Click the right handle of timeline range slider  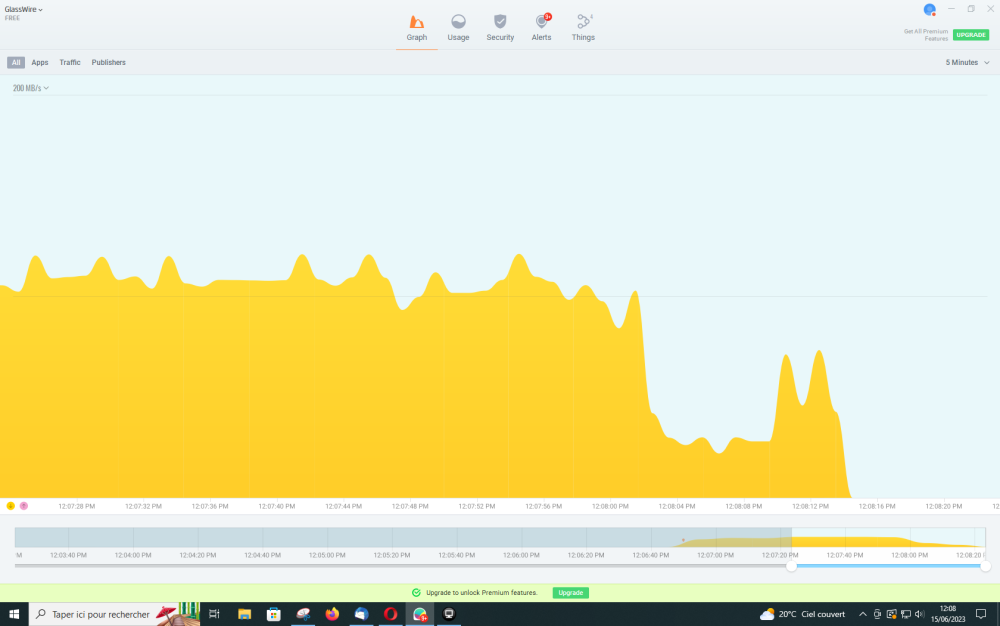click(985, 566)
